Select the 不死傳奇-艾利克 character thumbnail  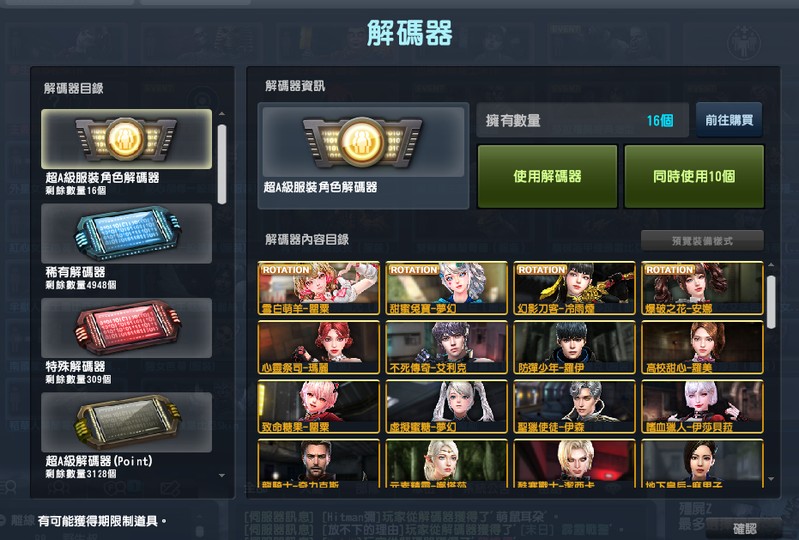pyautogui.click(x=446, y=347)
